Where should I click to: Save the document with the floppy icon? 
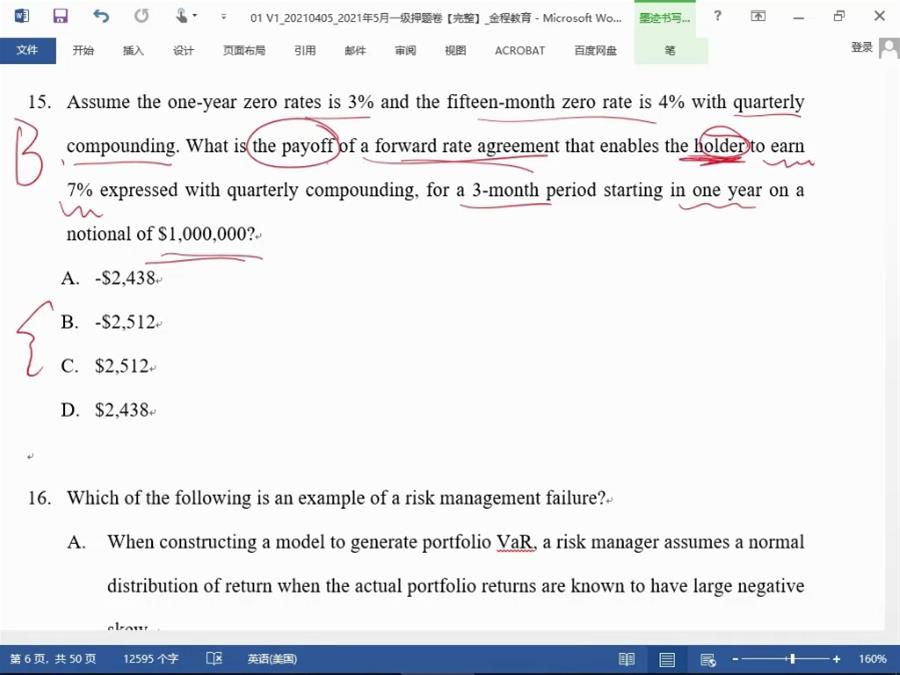(x=60, y=16)
